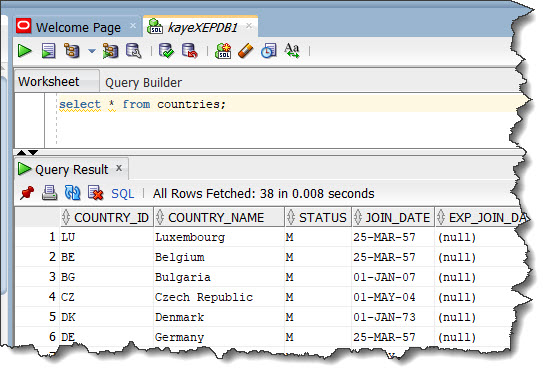Image resolution: width=557 pixels, height=385 pixels.
Task: Open the SQL History icon
Action: 269,51
